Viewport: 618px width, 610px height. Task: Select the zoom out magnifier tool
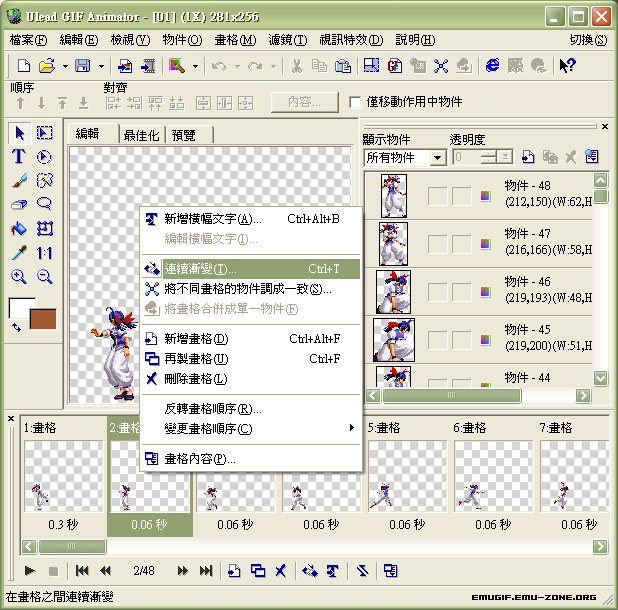pos(45,277)
